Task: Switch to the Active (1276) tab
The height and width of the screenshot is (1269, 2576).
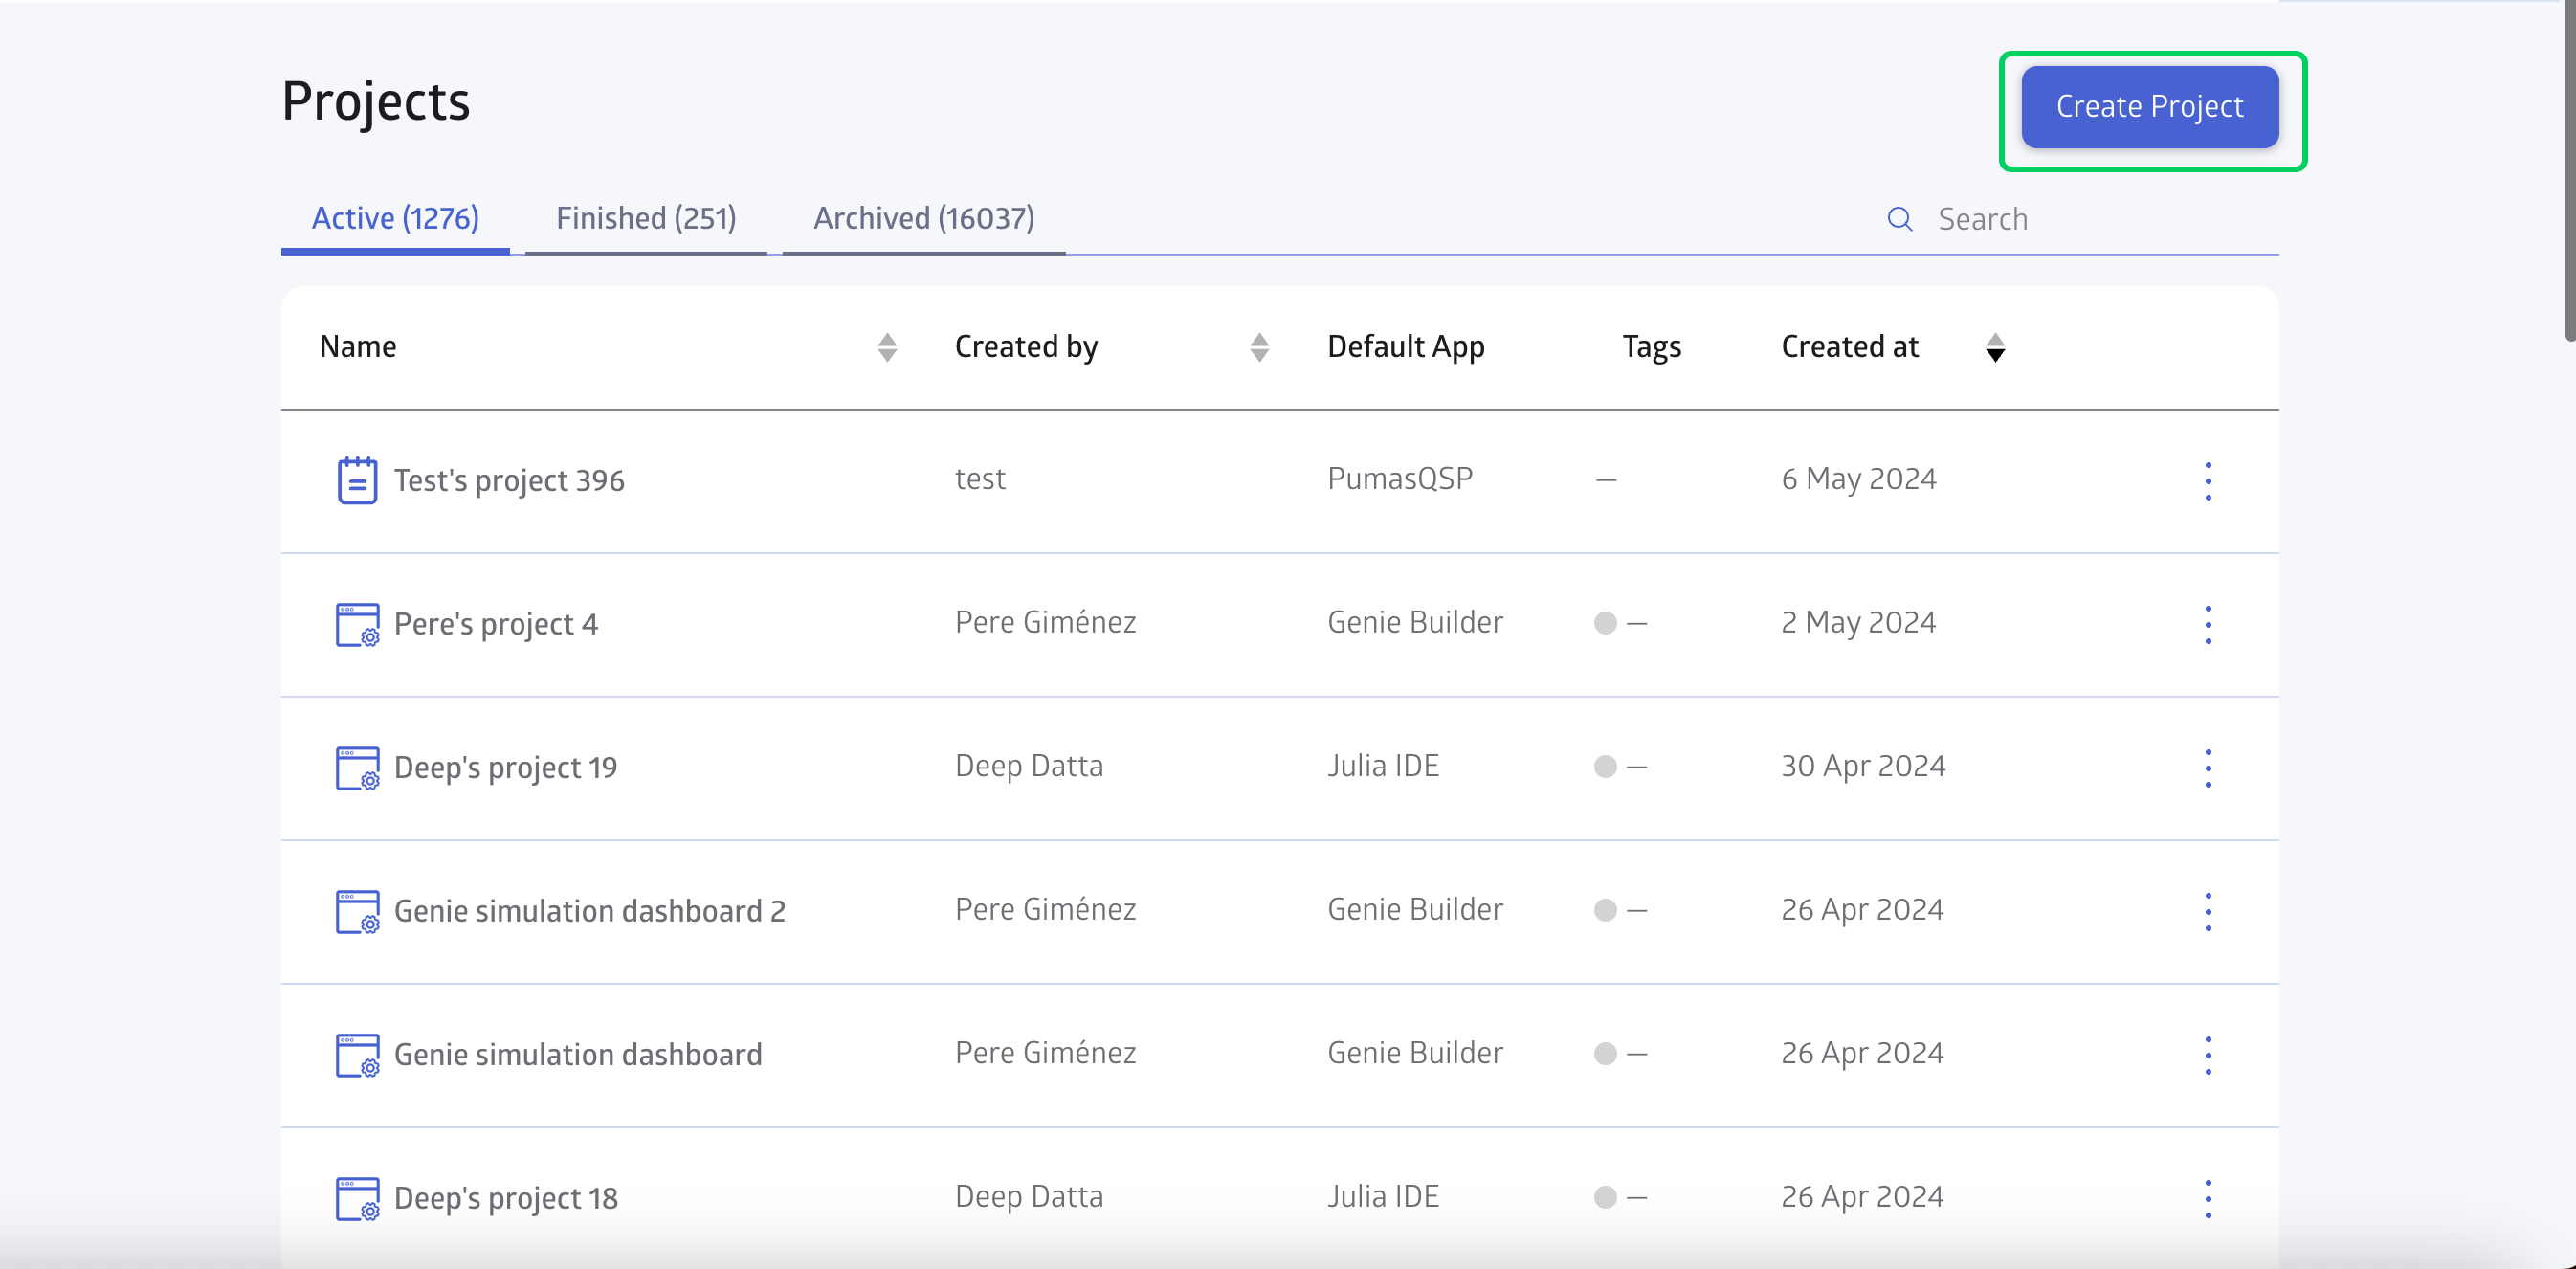Action: click(x=395, y=218)
